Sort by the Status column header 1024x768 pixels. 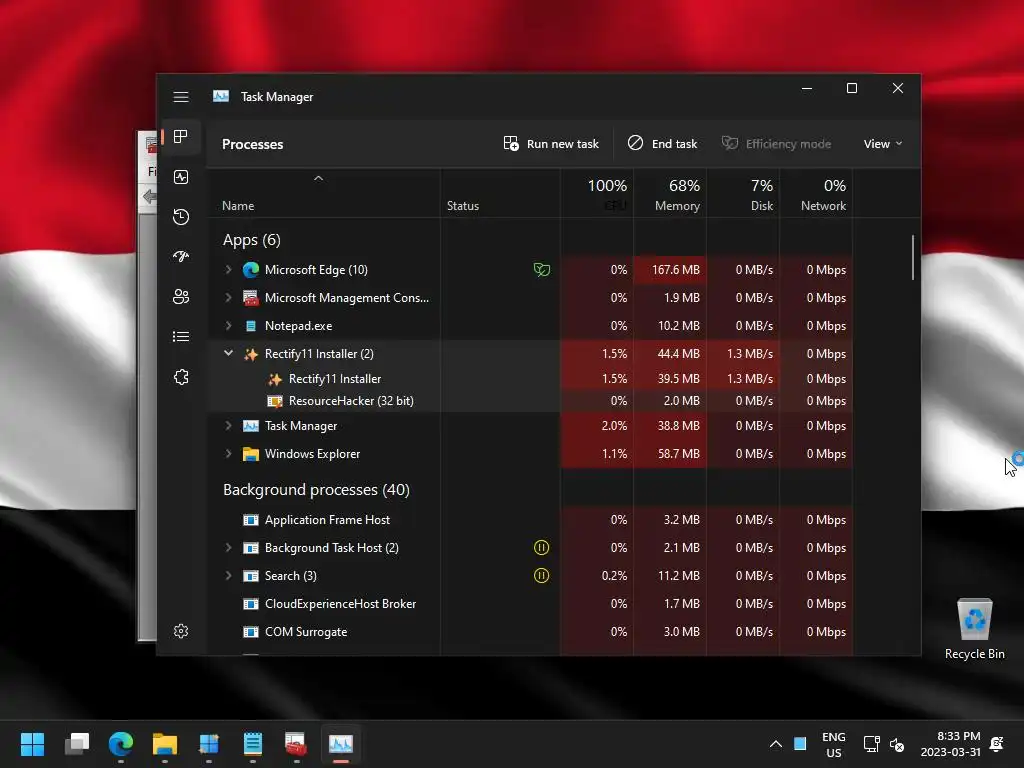pos(500,194)
